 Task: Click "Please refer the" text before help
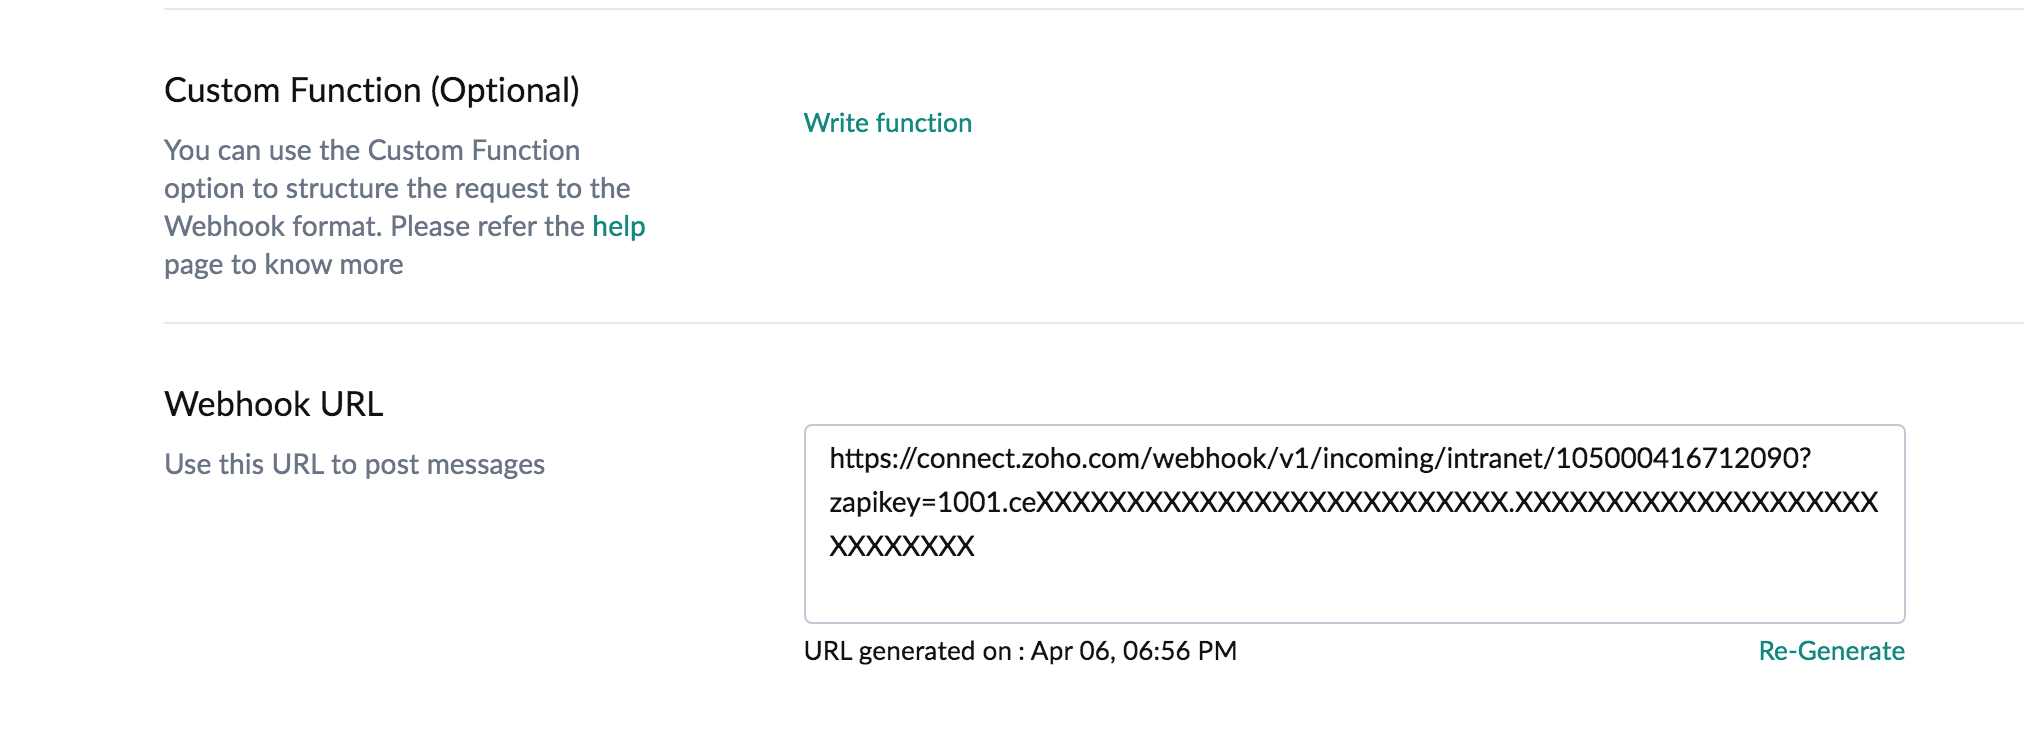click(487, 227)
